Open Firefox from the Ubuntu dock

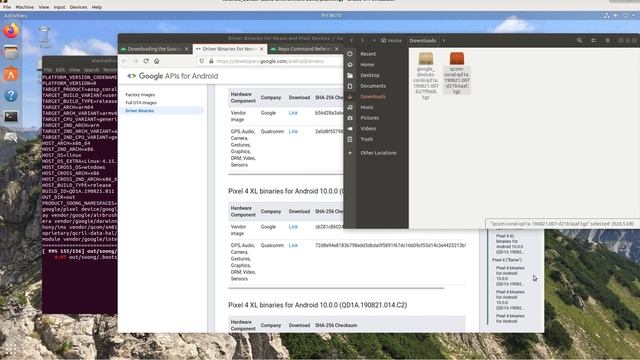point(11,31)
